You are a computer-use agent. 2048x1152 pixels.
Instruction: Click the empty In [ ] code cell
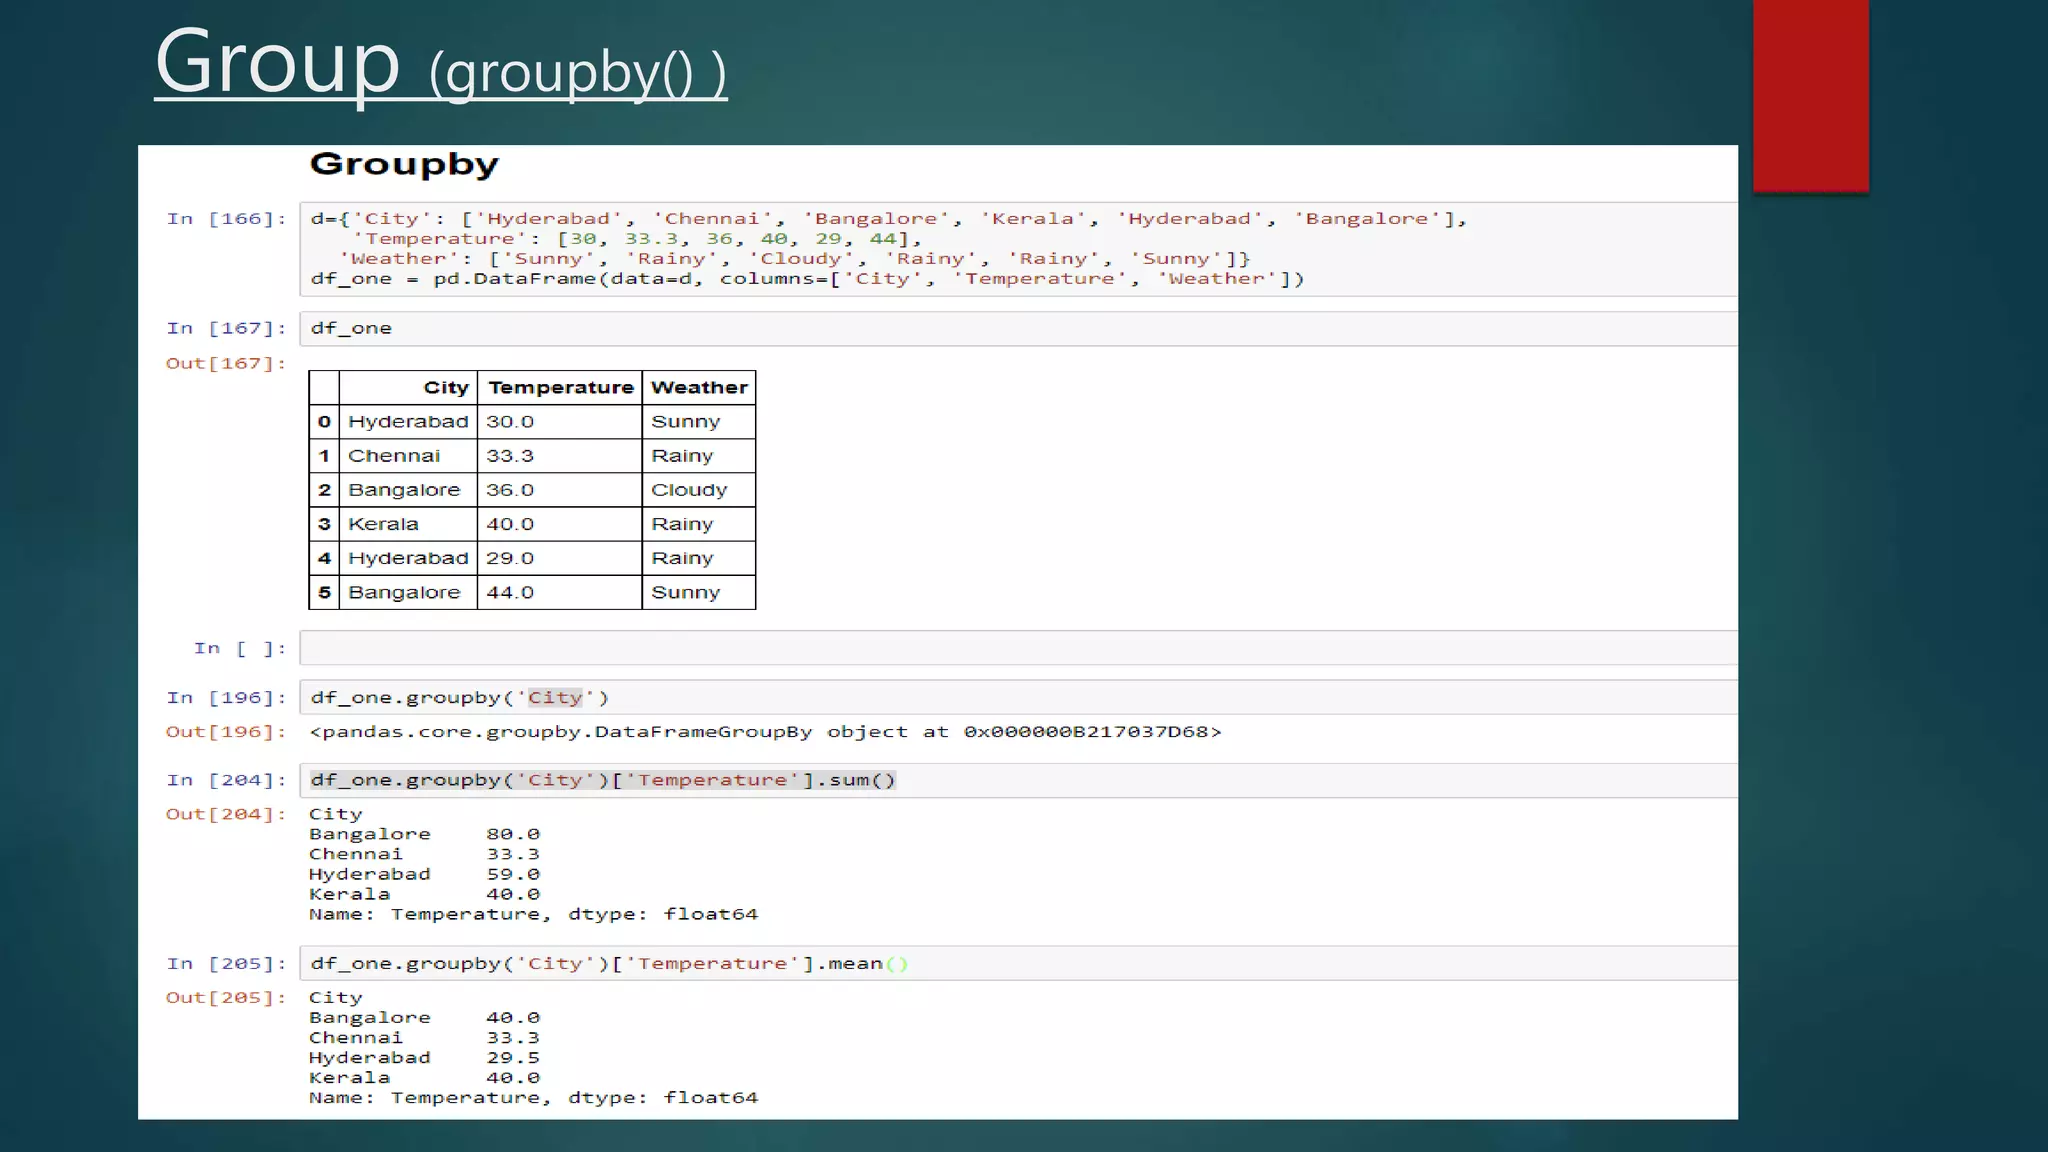point(1018,648)
